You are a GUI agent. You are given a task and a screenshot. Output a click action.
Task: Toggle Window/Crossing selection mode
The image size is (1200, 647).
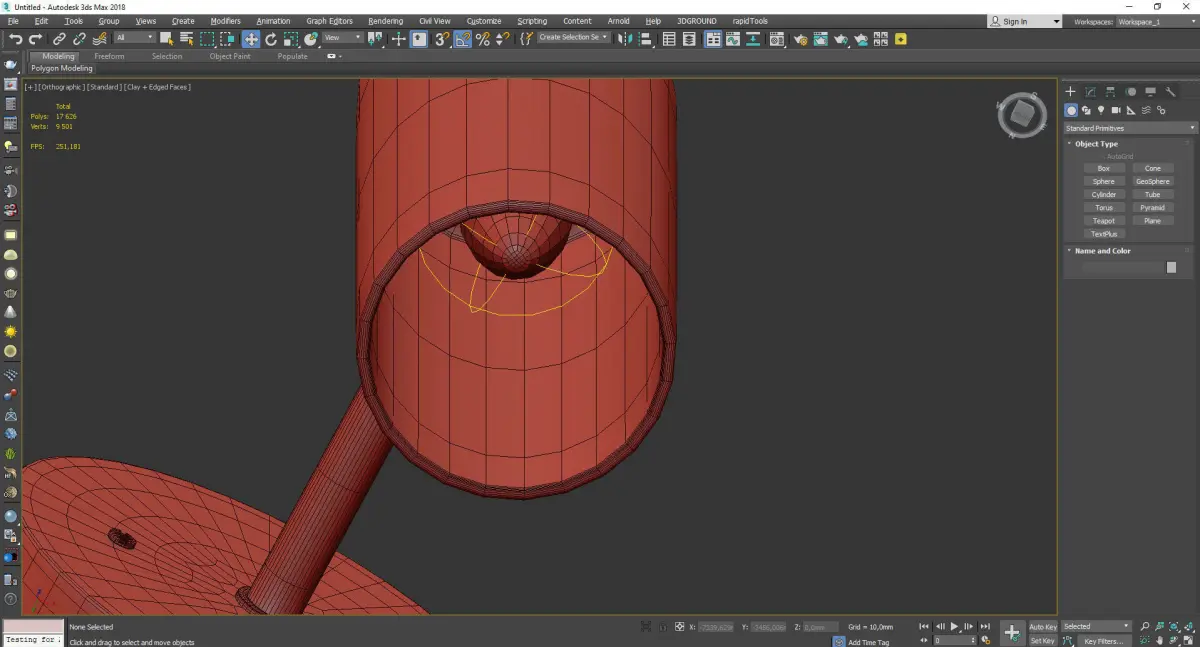pos(228,39)
